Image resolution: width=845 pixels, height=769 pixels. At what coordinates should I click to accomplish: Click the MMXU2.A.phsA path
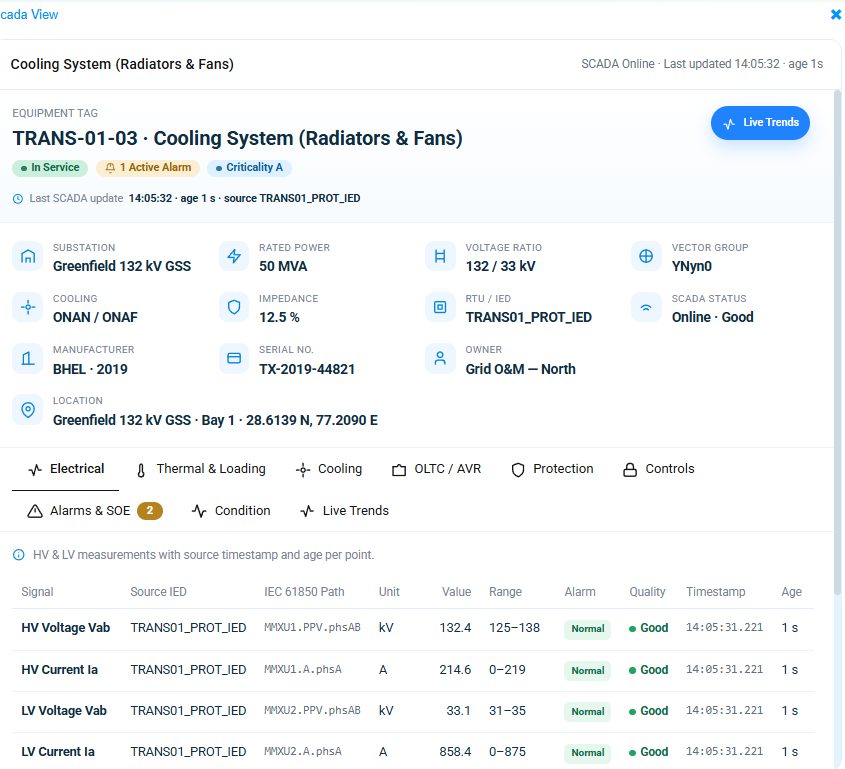[x=303, y=752]
